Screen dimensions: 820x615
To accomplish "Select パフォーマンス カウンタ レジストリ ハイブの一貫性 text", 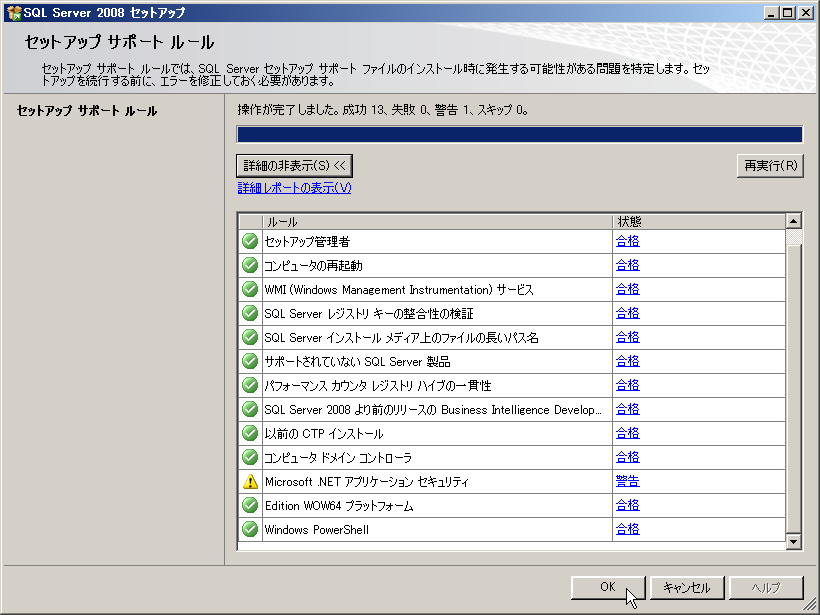I will [x=378, y=386].
